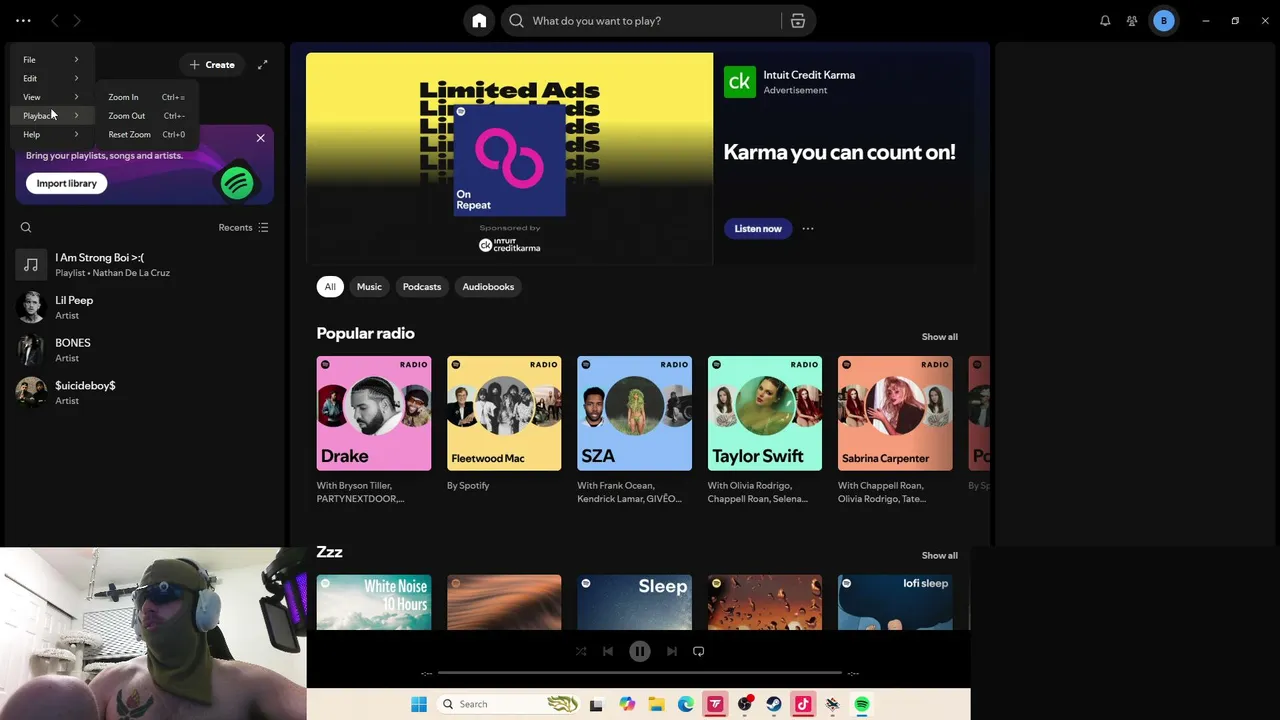Open the Fleetwood Mac radio card
Image resolution: width=1280 pixels, height=720 pixels.
[504, 431]
